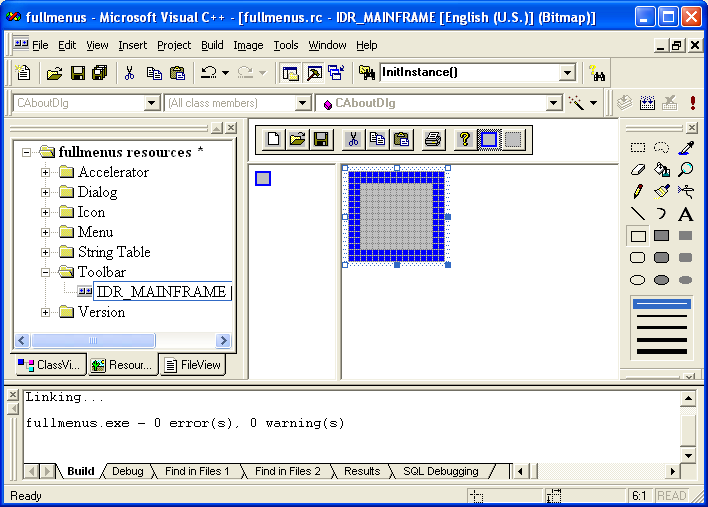Select the Text tool letter A
Viewport: 708px width, 507px height.
point(685,214)
